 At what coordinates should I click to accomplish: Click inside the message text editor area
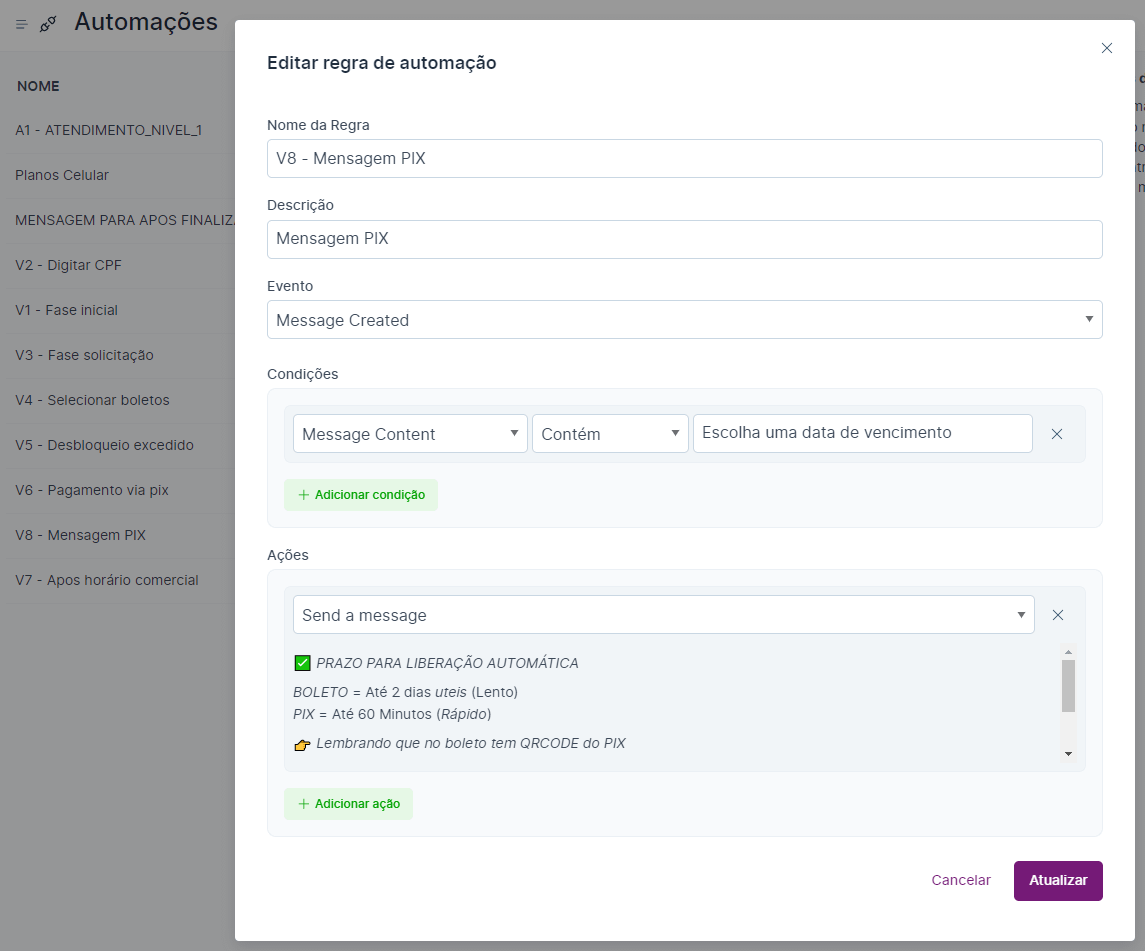click(x=670, y=703)
